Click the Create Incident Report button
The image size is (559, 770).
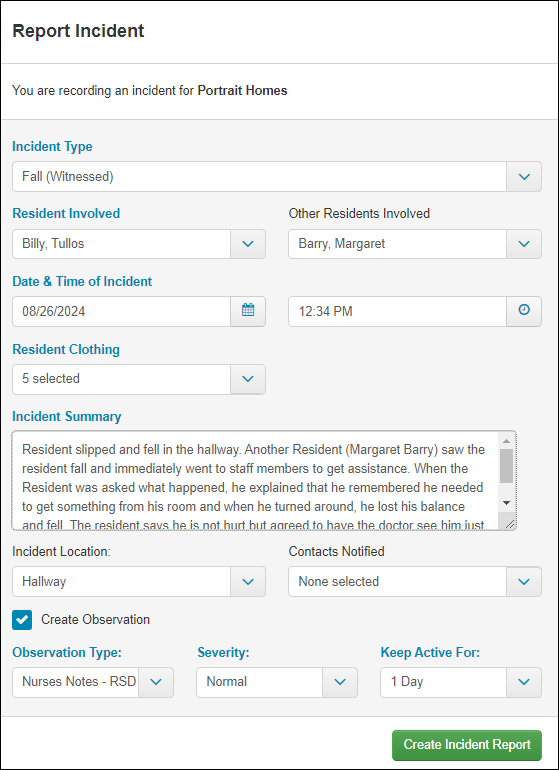click(x=467, y=745)
